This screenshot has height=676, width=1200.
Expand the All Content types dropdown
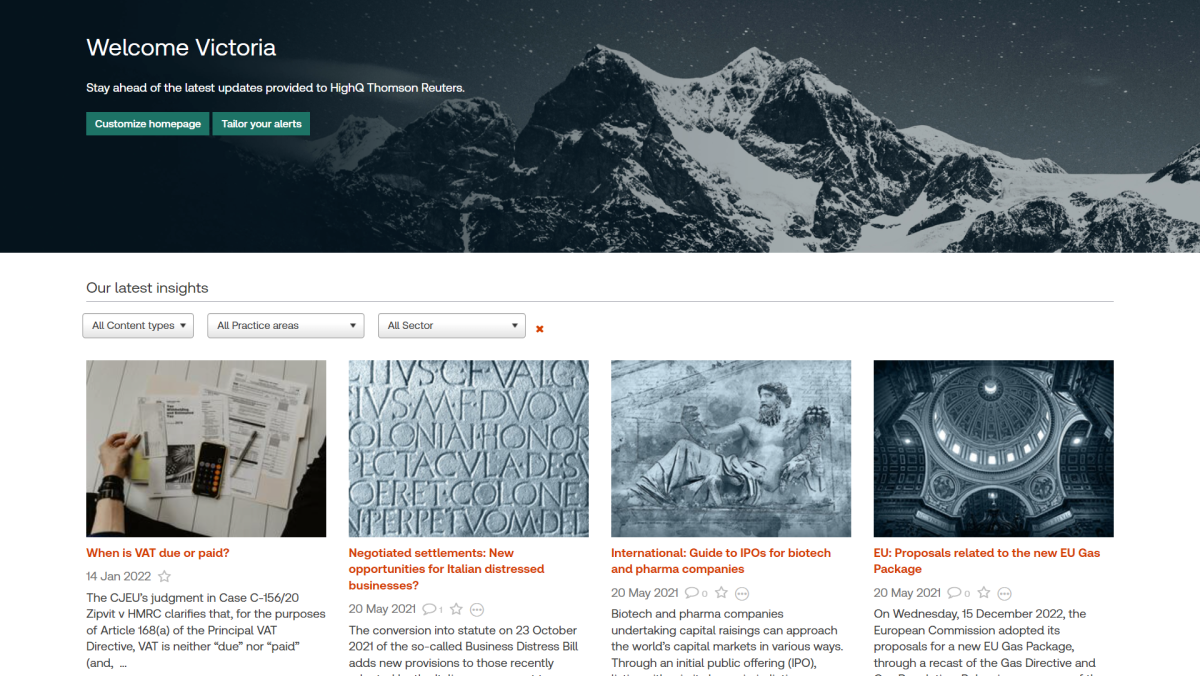coord(138,325)
